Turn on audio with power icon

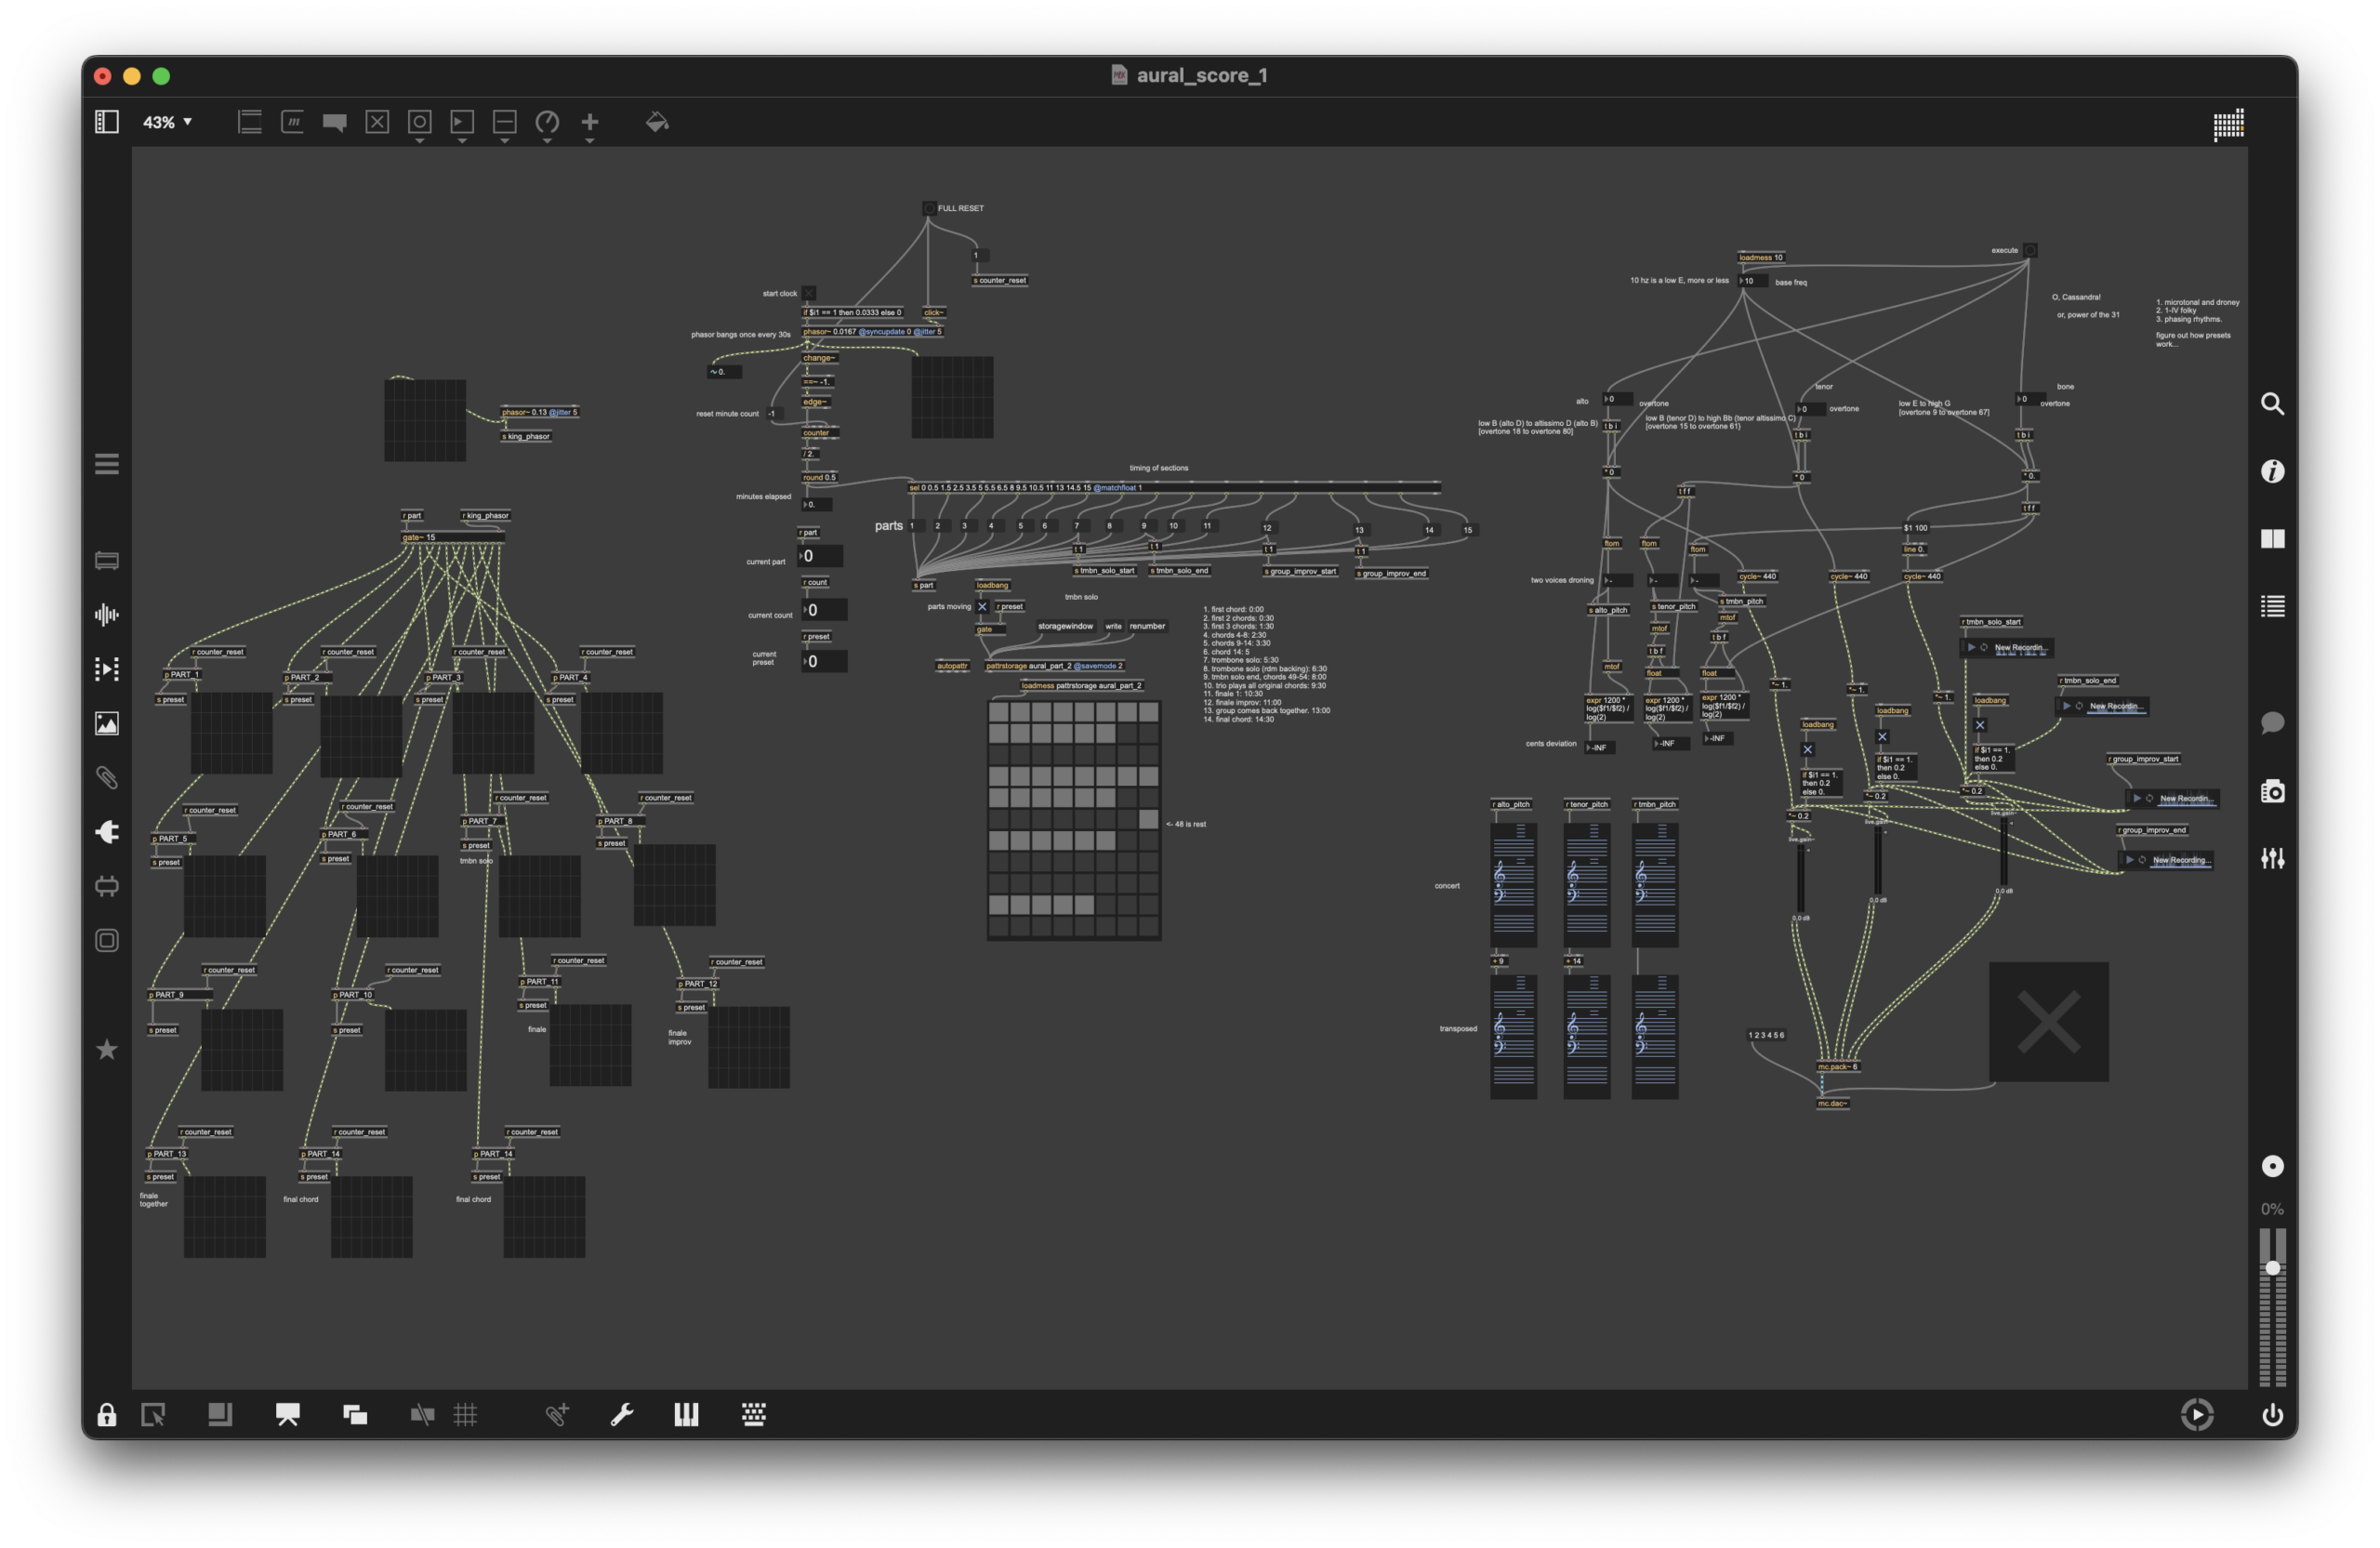click(2272, 1415)
